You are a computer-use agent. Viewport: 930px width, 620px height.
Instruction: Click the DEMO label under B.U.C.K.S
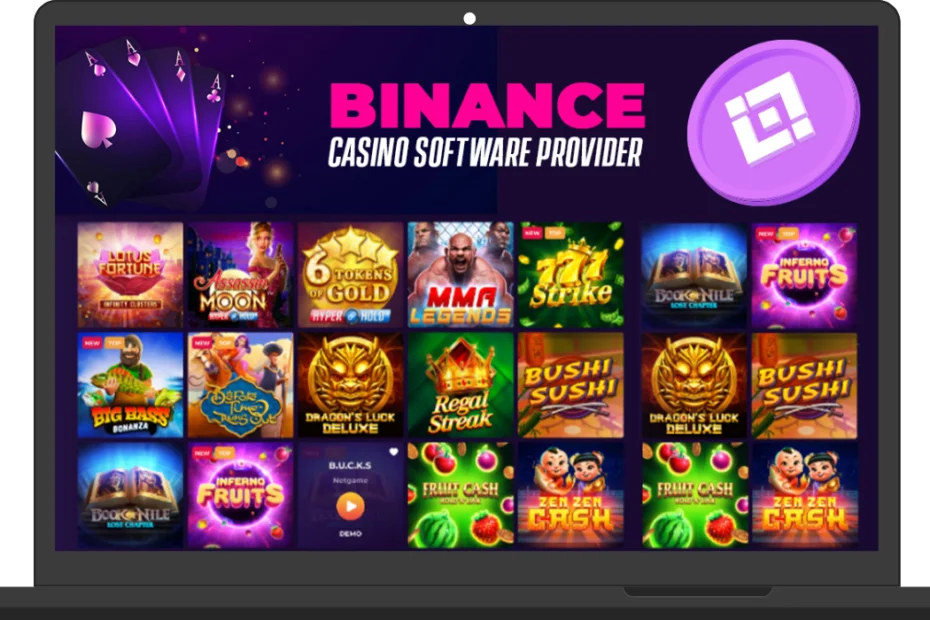tap(350, 533)
